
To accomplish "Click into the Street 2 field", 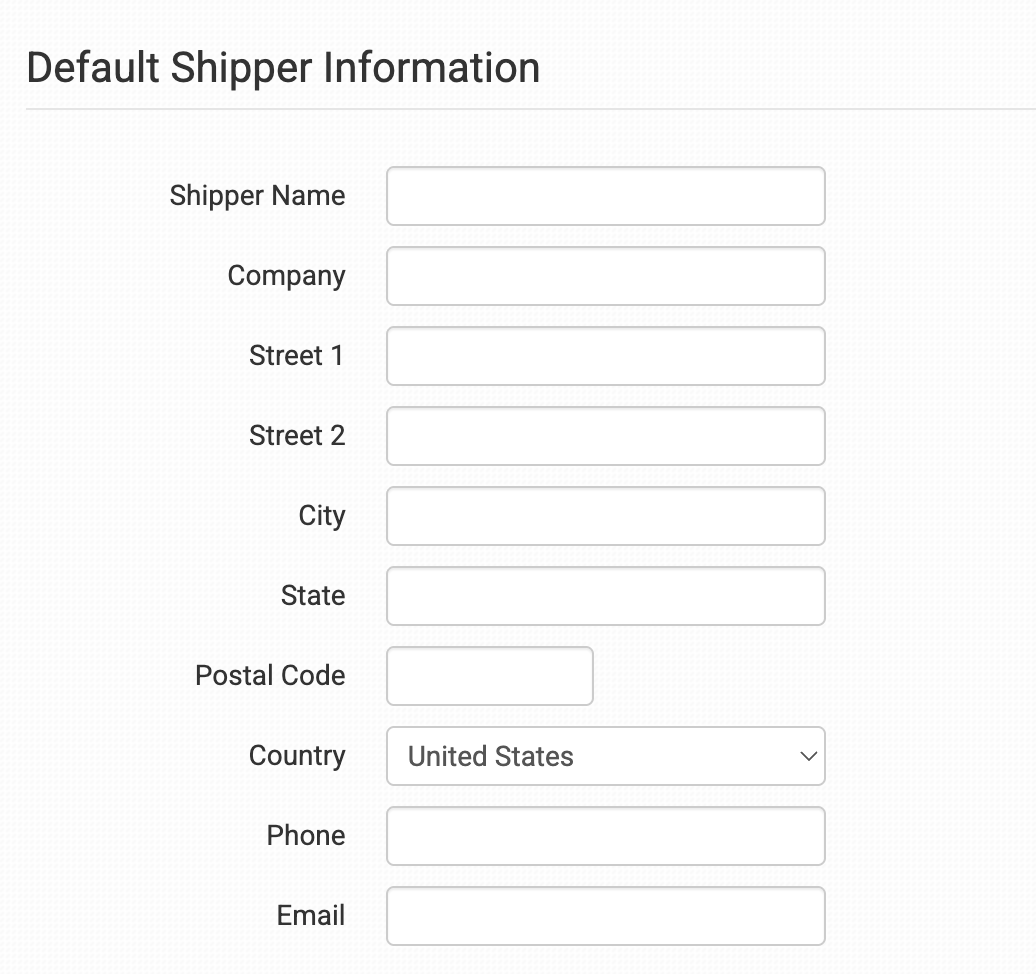I will click(605, 436).
